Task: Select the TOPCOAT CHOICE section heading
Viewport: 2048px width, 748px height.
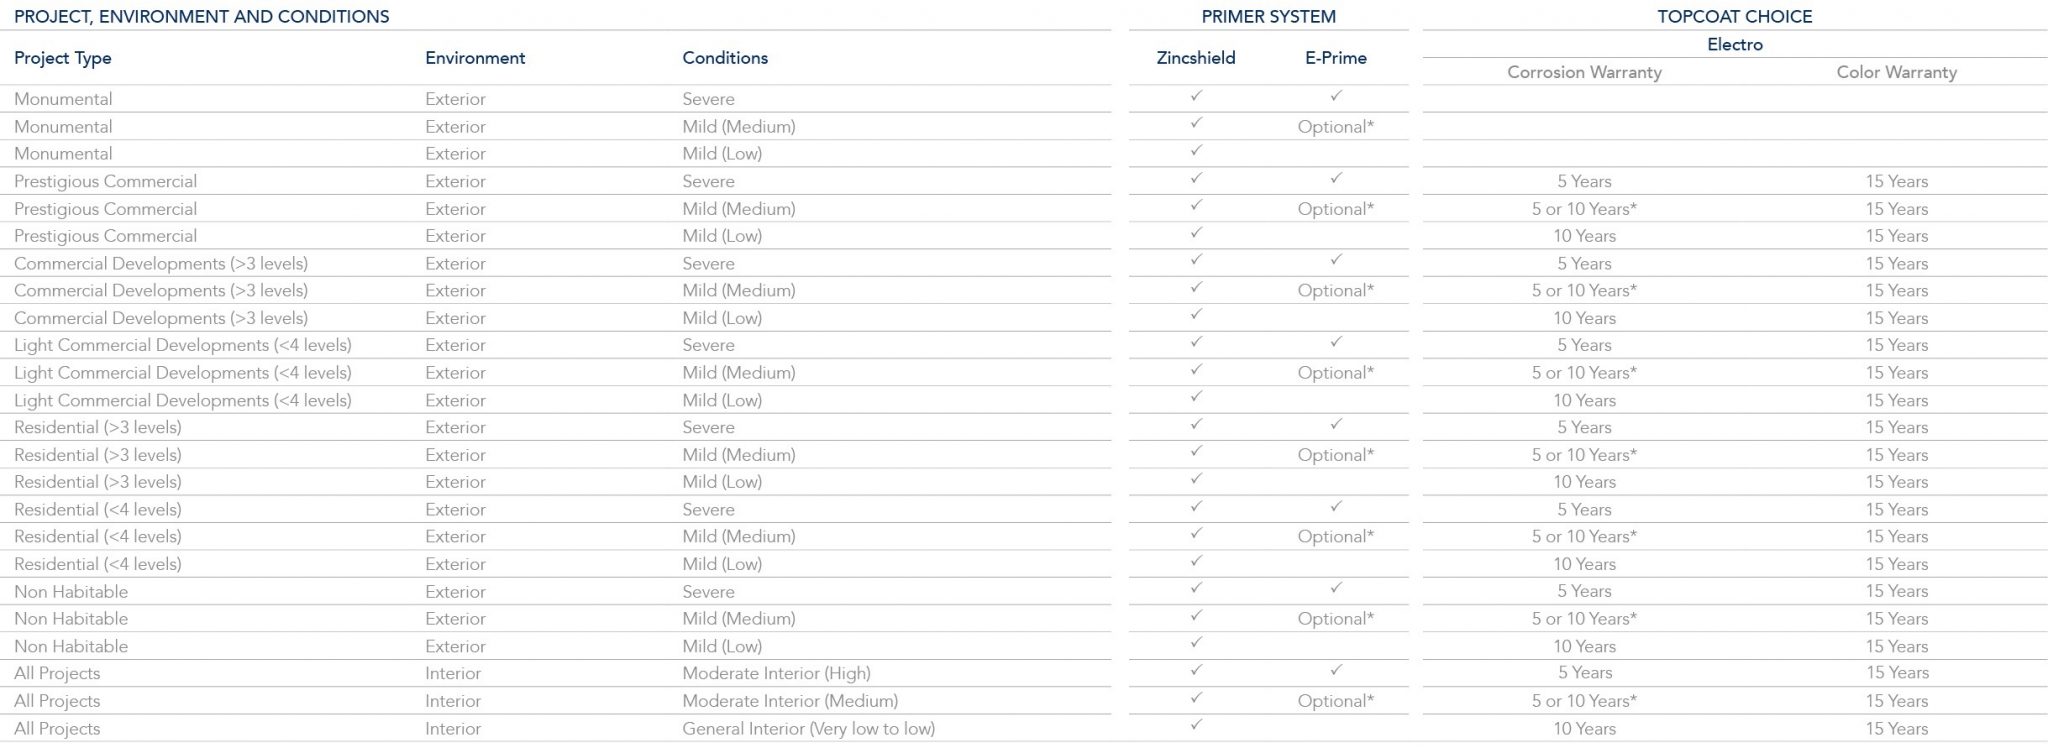Action: [1734, 16]
